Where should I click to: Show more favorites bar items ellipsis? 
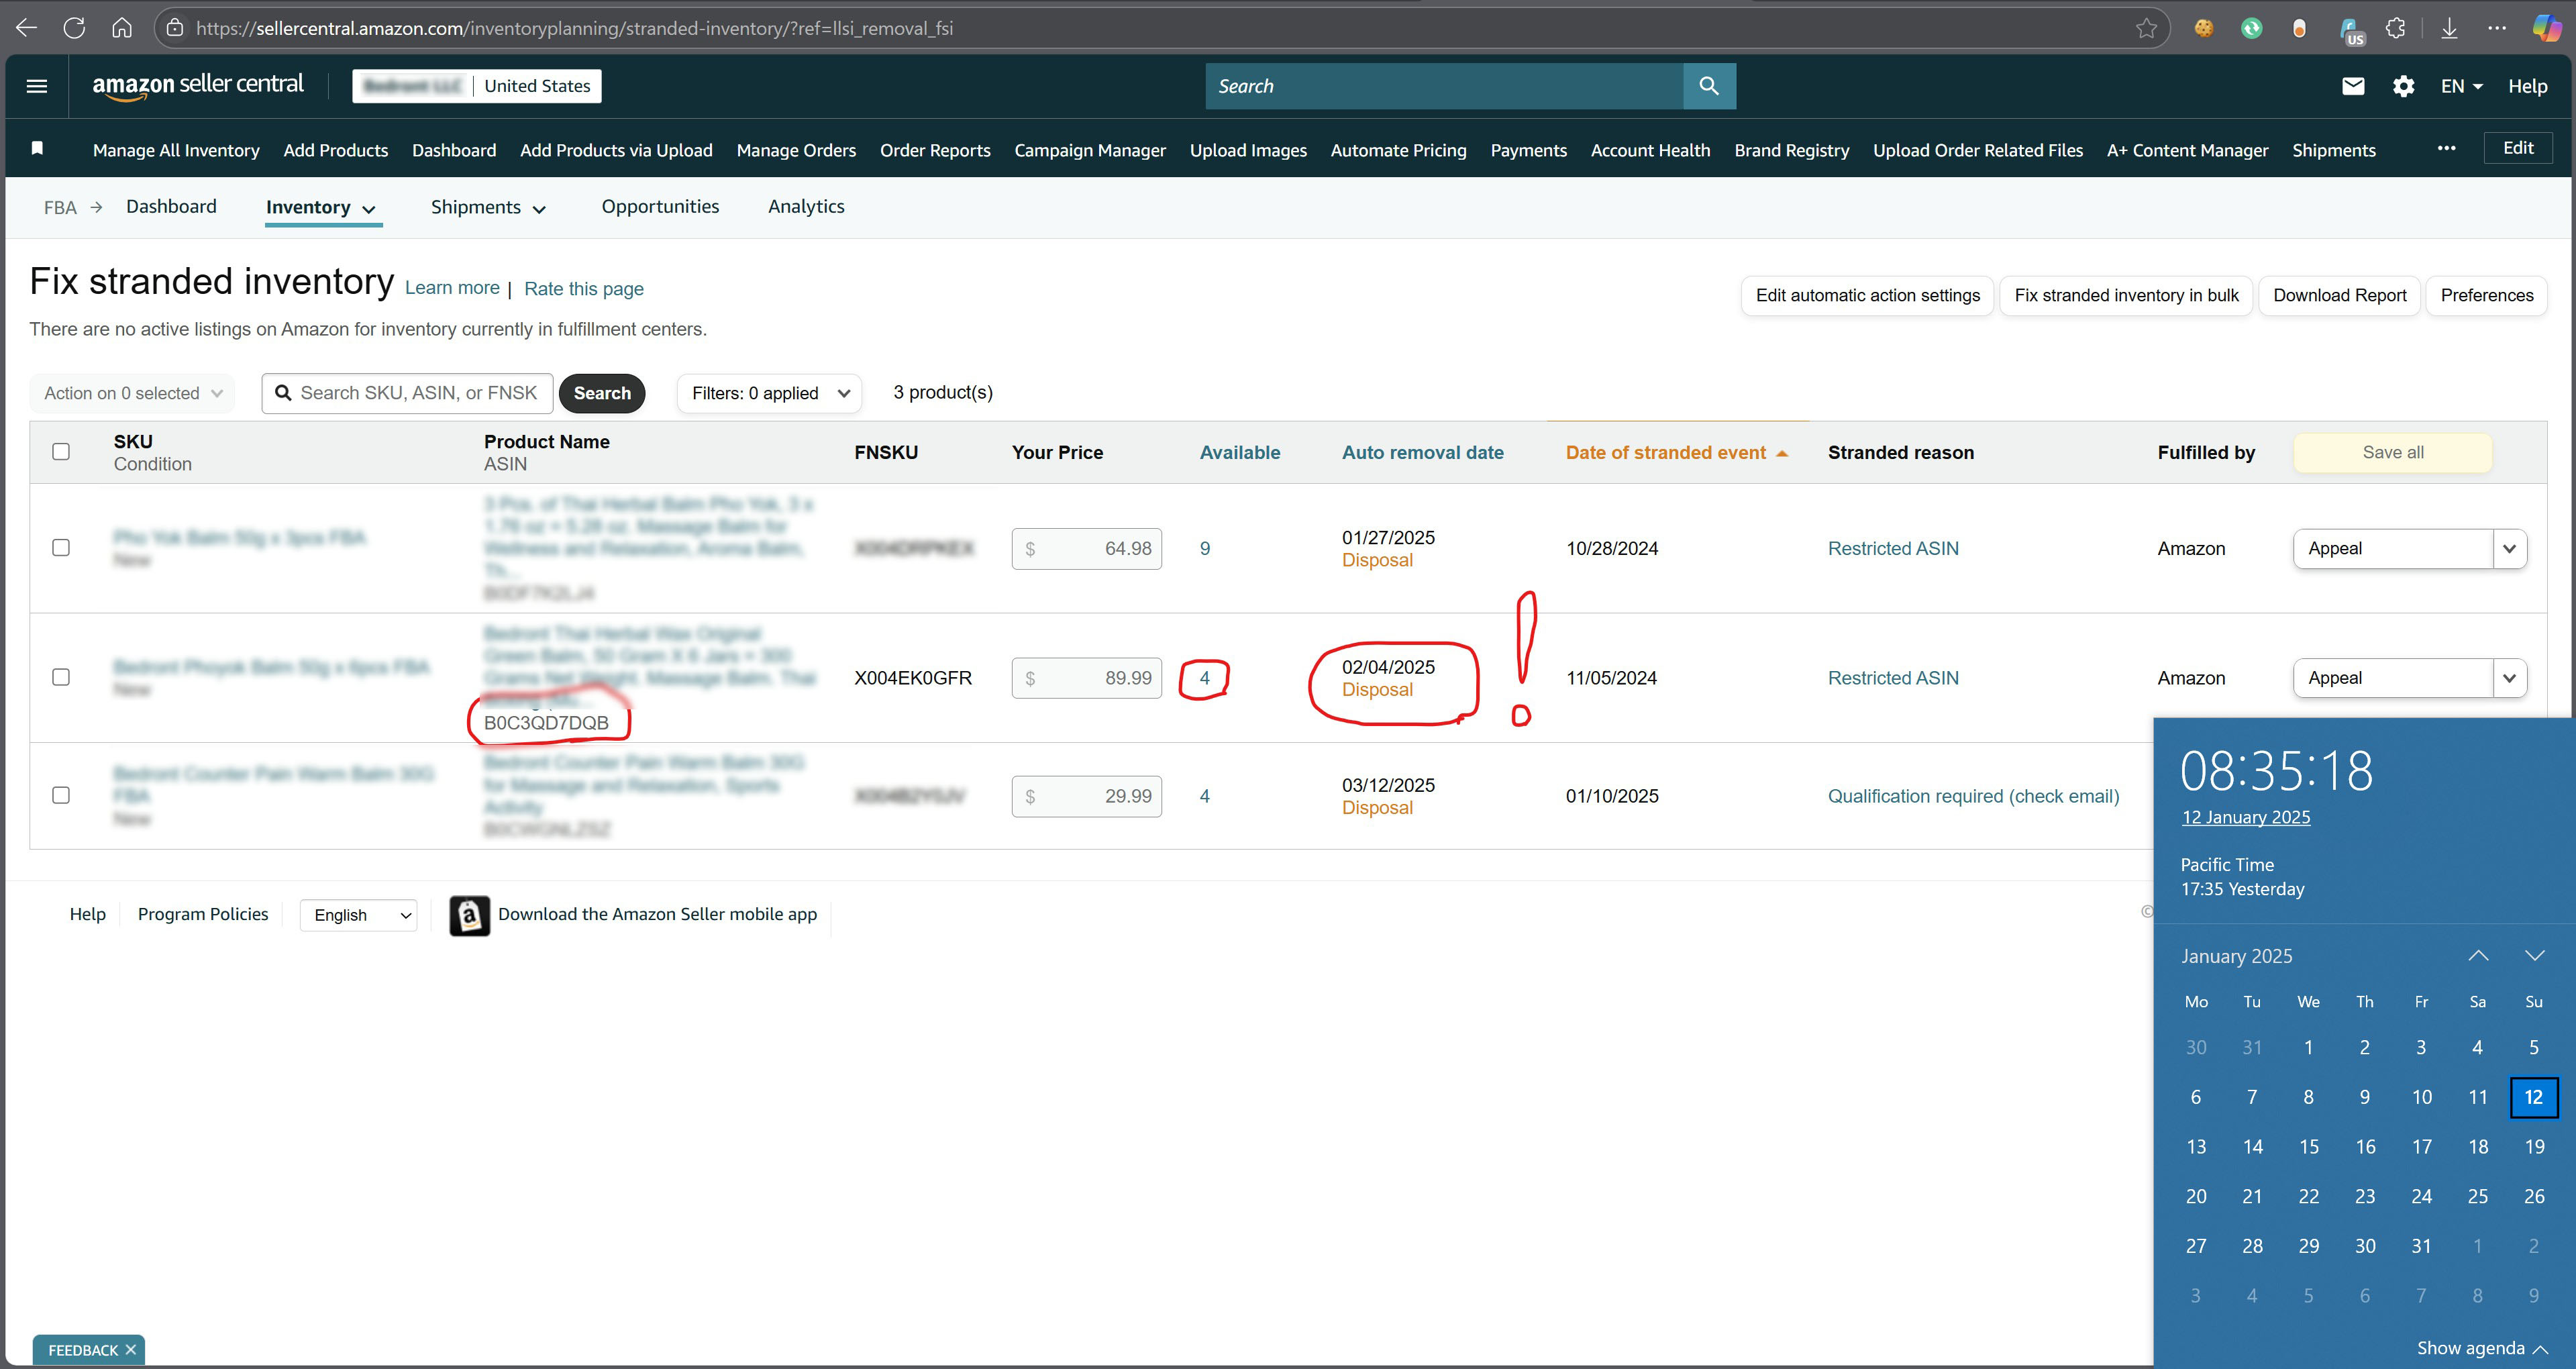point(2446,148)
